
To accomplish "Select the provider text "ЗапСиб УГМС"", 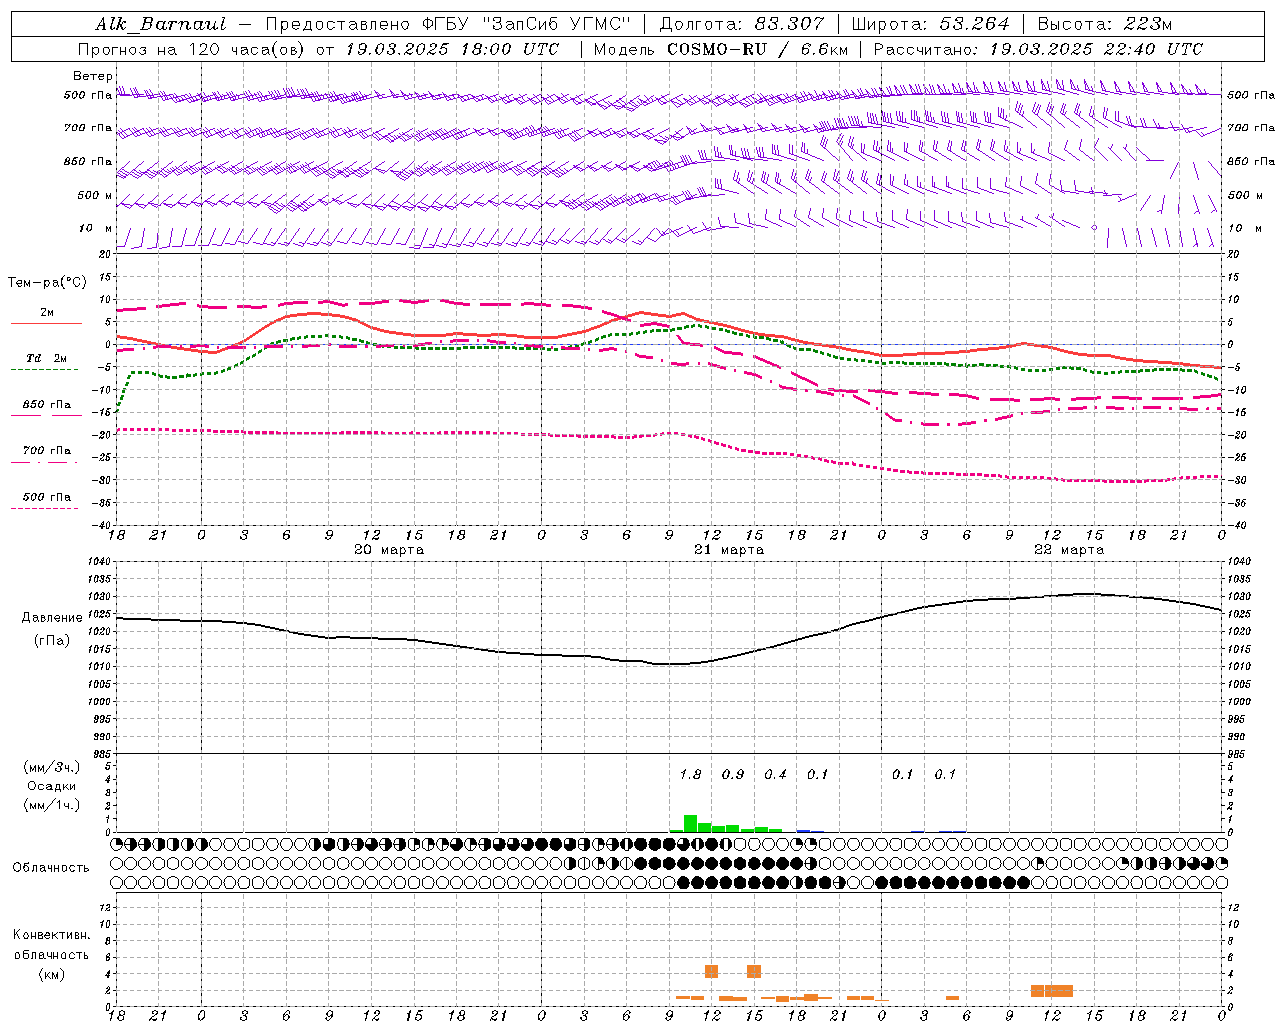I will (557, 24).
